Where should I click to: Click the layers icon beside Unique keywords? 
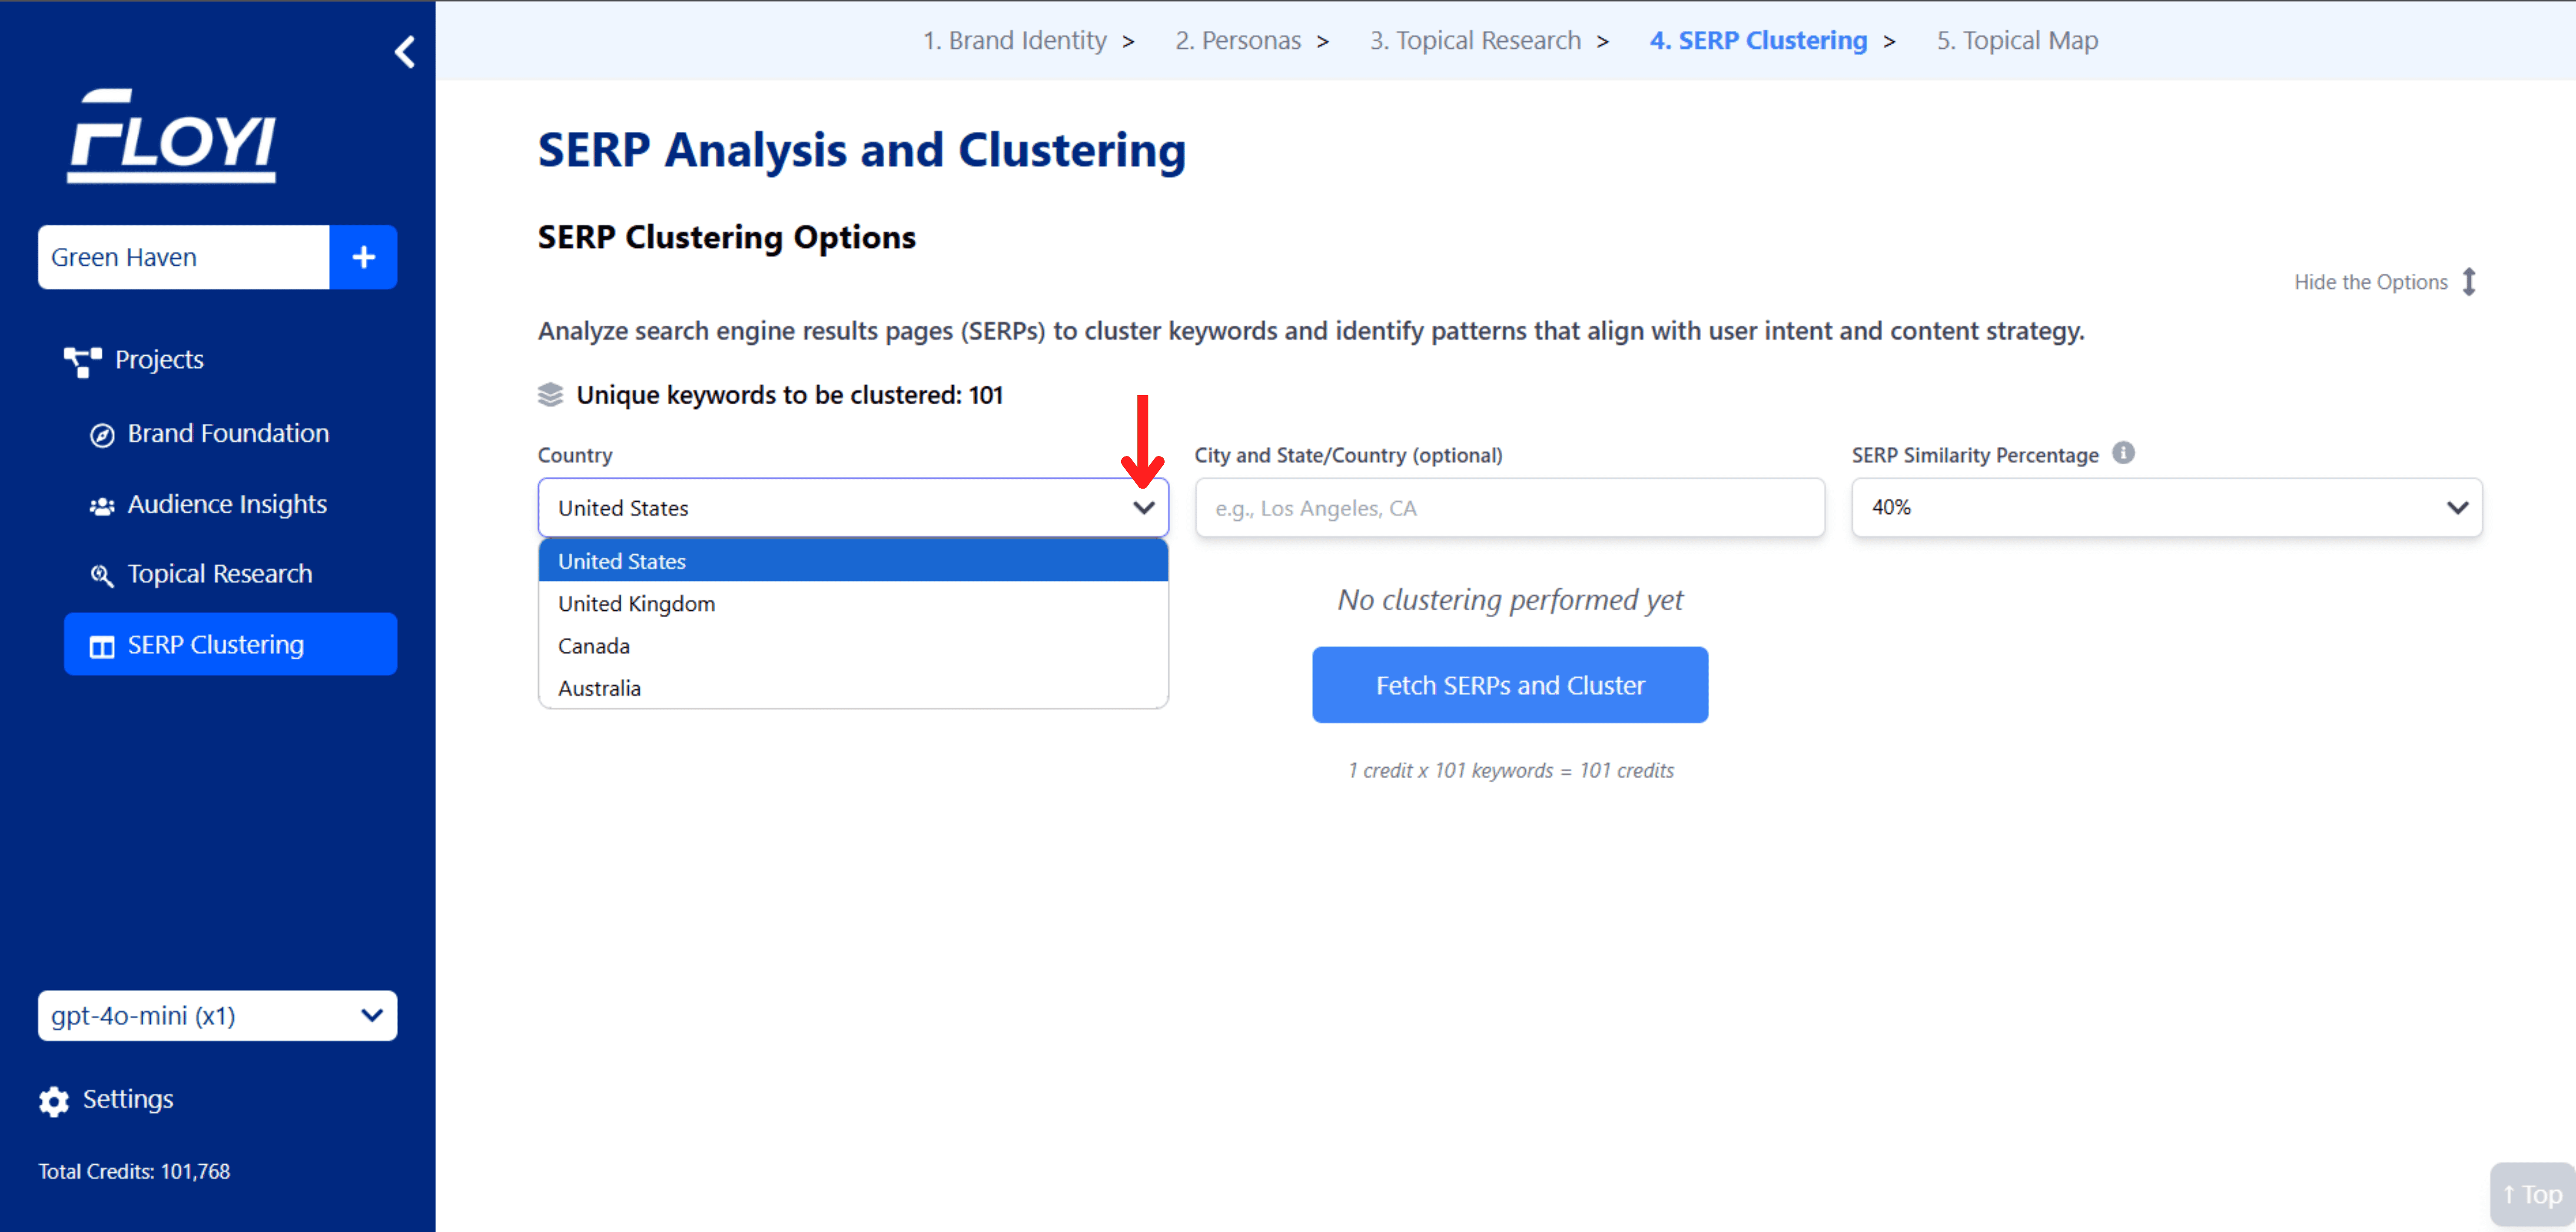pos(550,395)
